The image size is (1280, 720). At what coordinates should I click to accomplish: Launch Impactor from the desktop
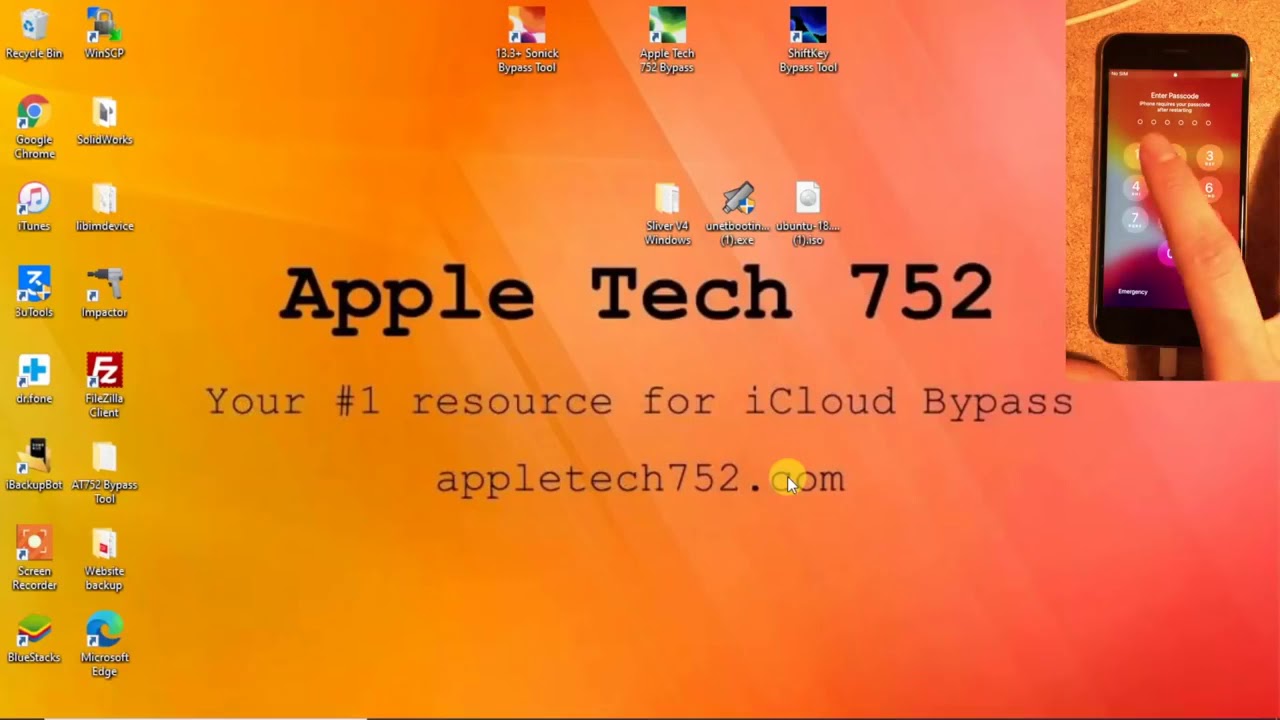click(x=104, y=293)
